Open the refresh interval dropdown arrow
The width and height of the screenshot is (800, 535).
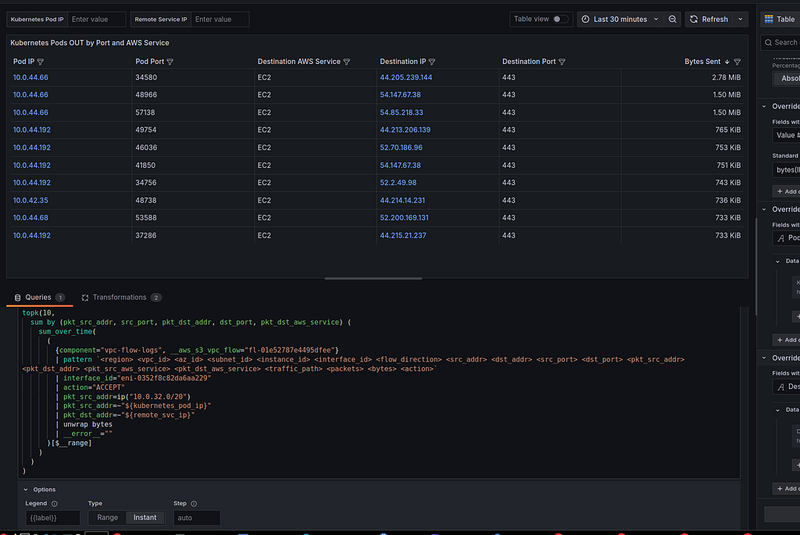pyautogui.click(x=740, y=19)
